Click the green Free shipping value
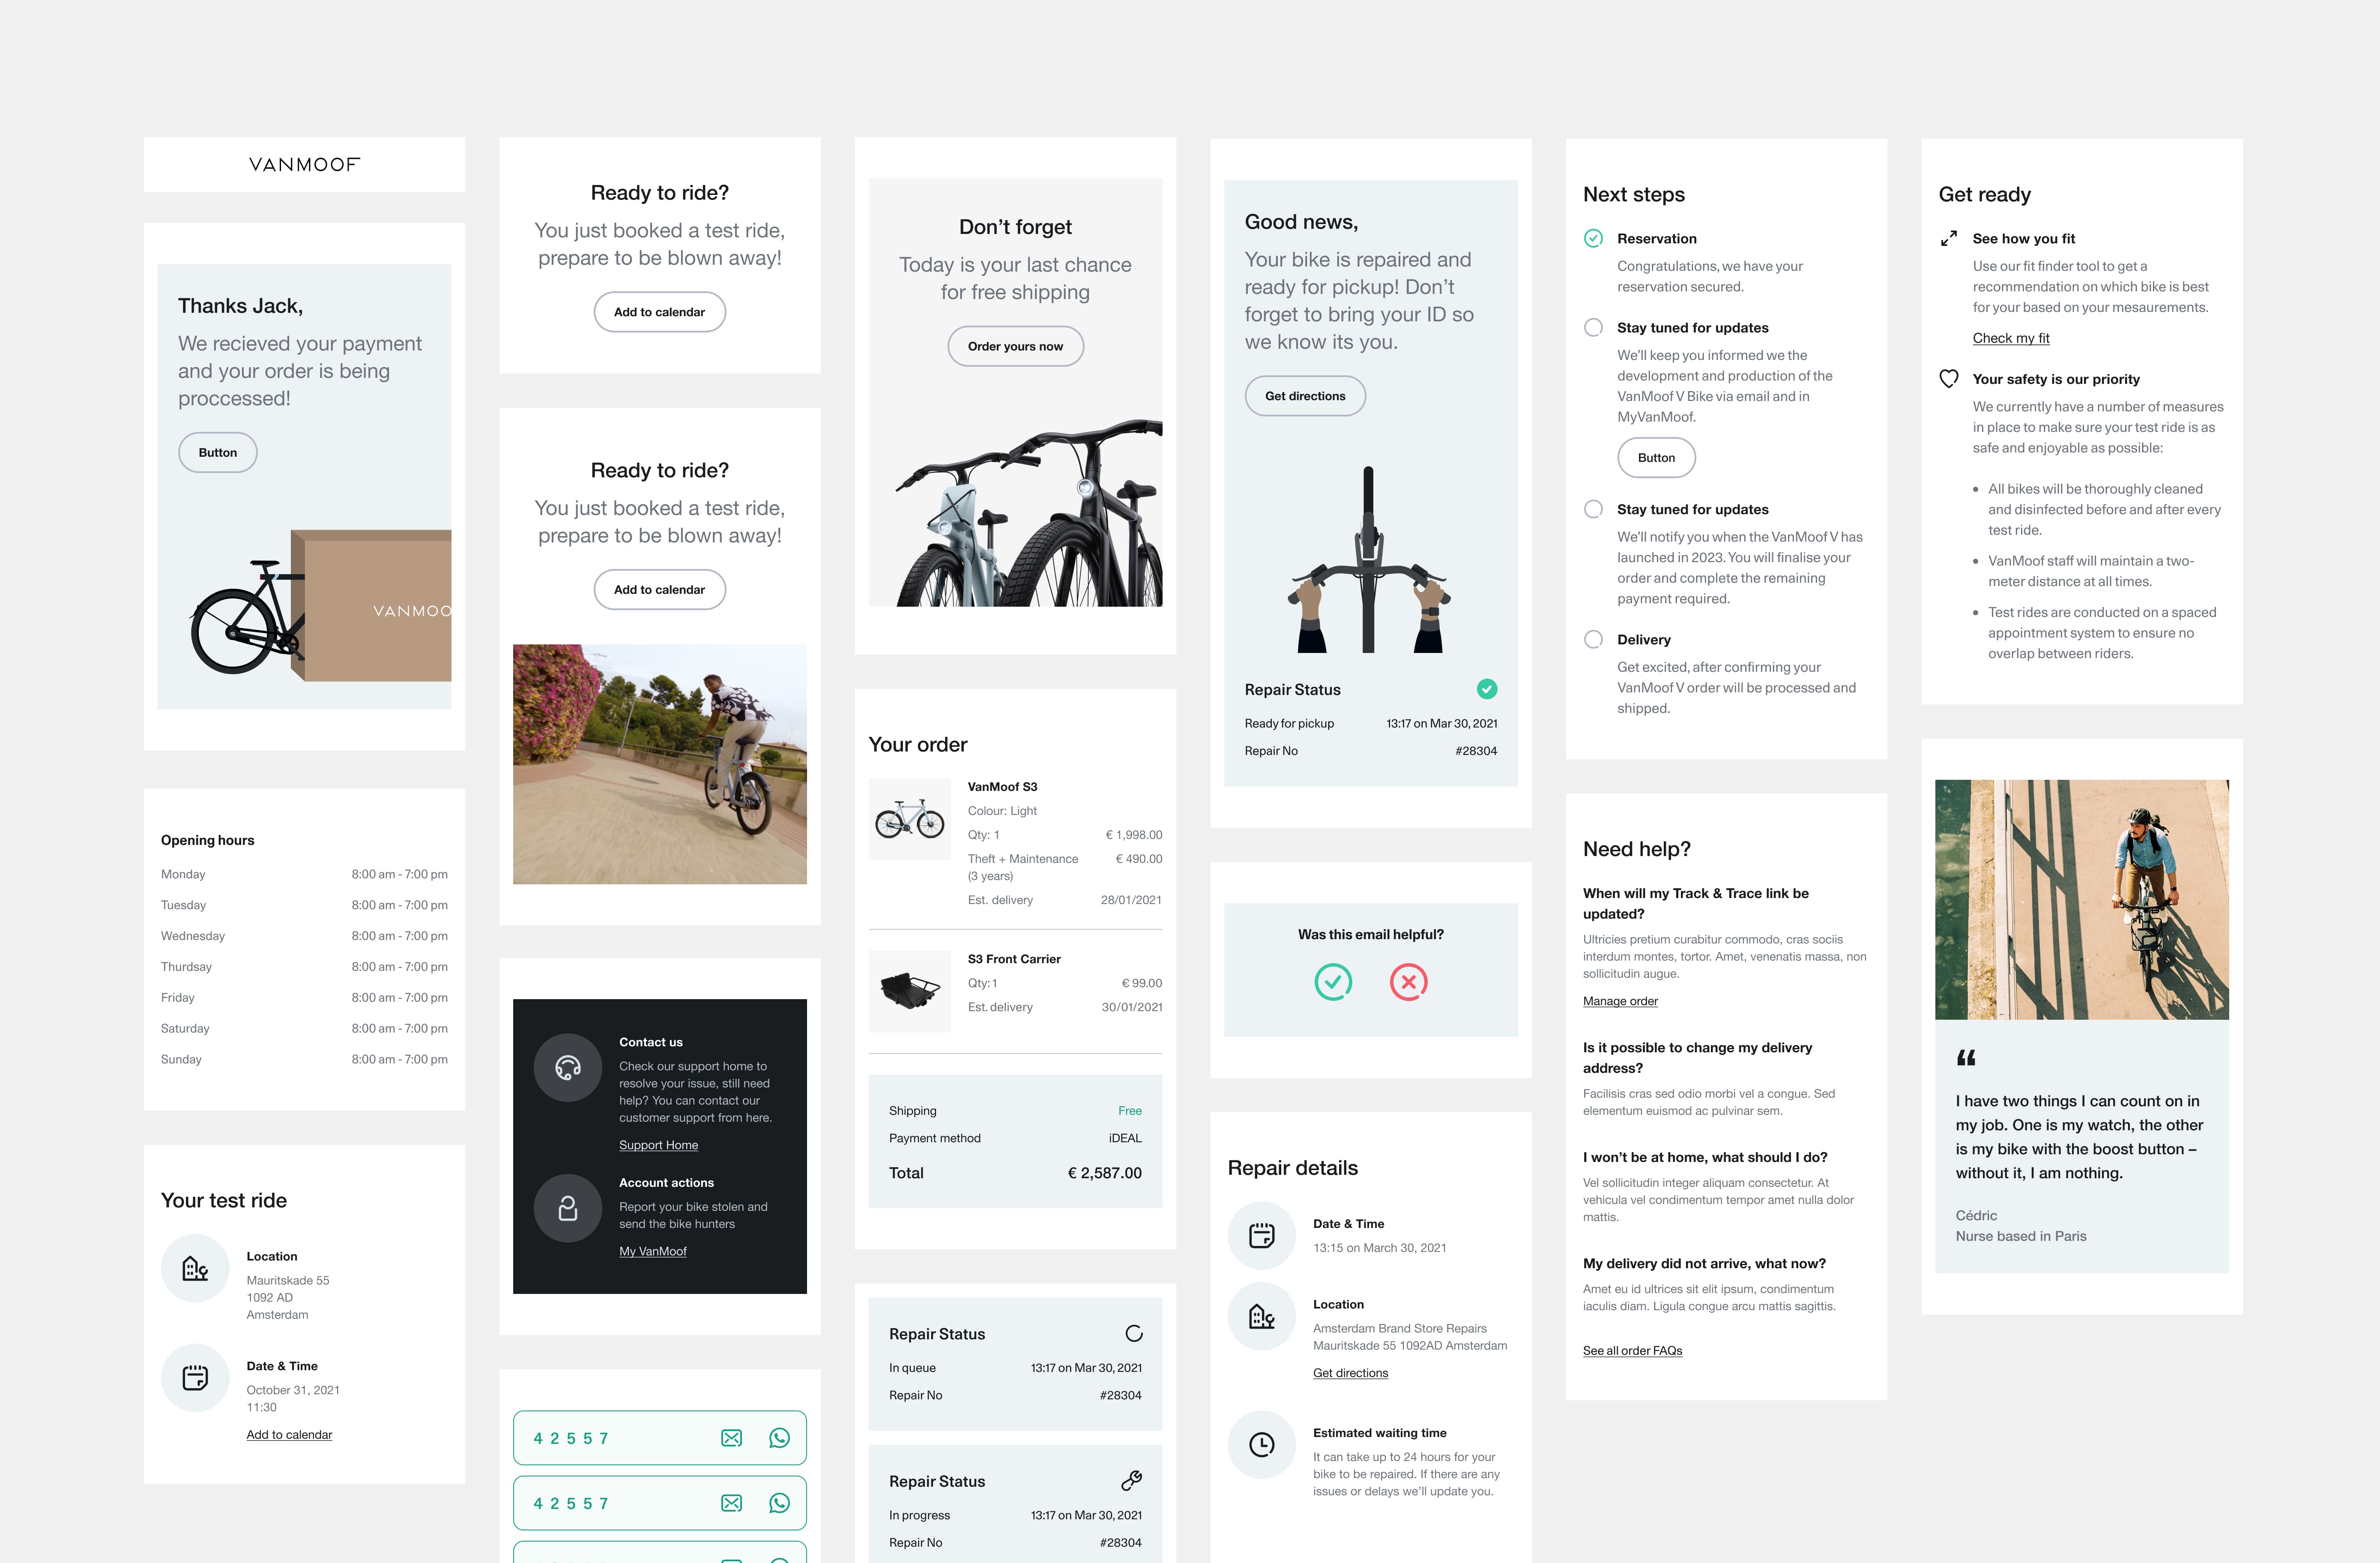Viewport: 2380px width, 1563px height. [1129, 1111]
